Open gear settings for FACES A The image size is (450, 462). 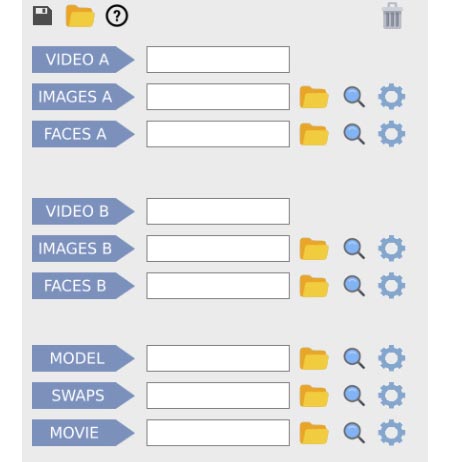coord(392,134)
